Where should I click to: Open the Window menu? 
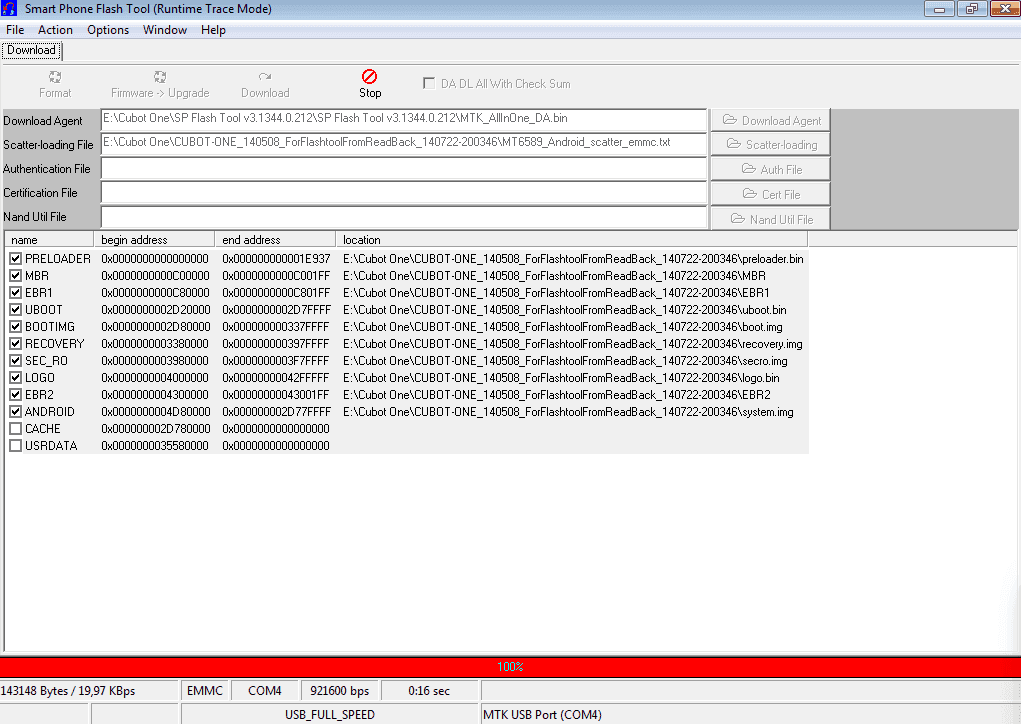[x=165, y=30]
